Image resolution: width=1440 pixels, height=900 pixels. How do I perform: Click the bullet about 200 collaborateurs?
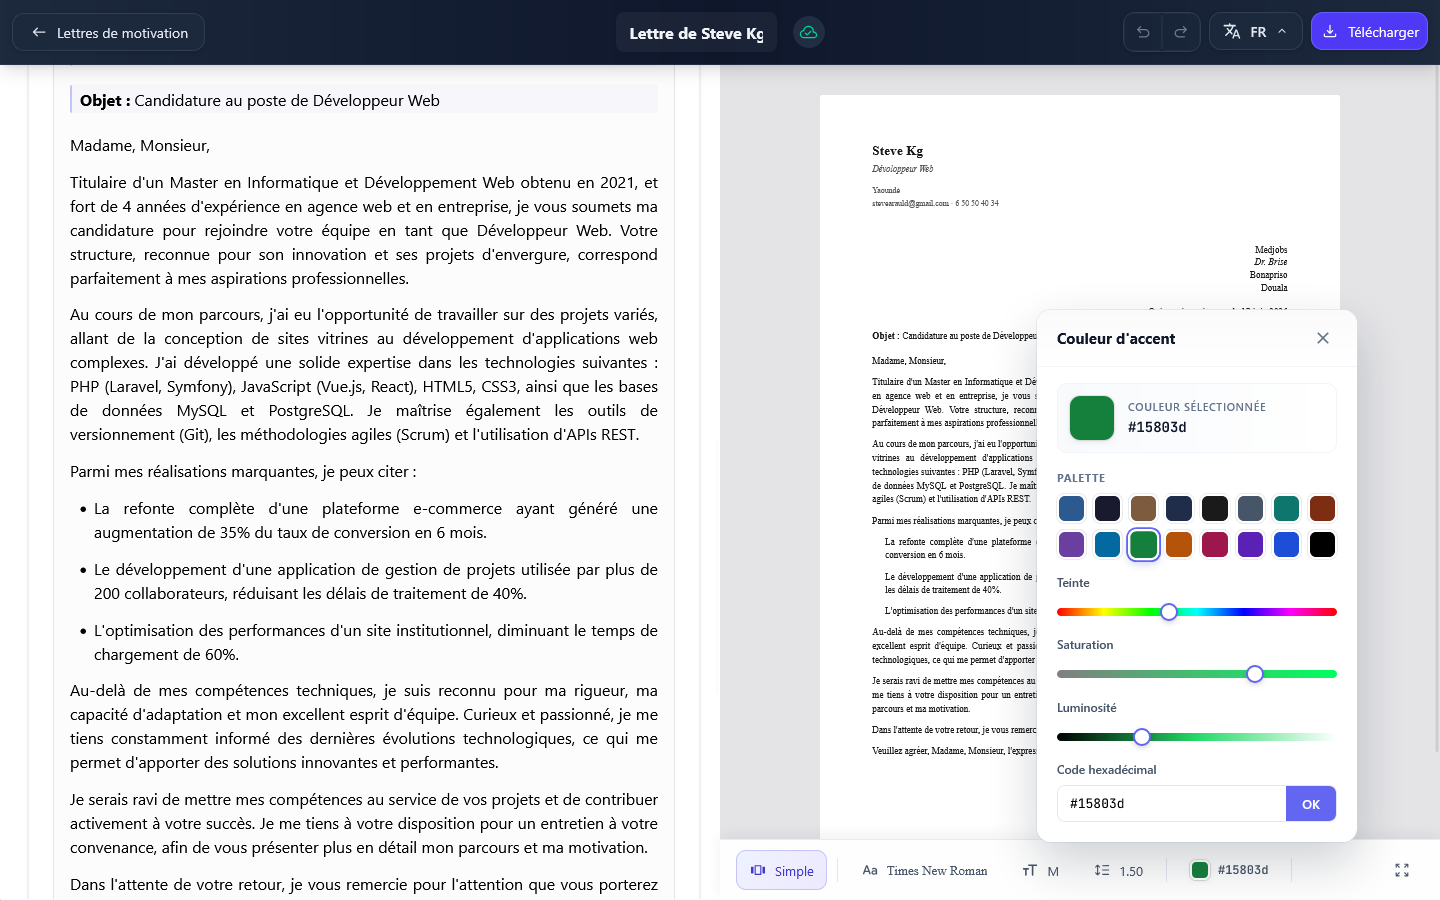pos(376,581)
